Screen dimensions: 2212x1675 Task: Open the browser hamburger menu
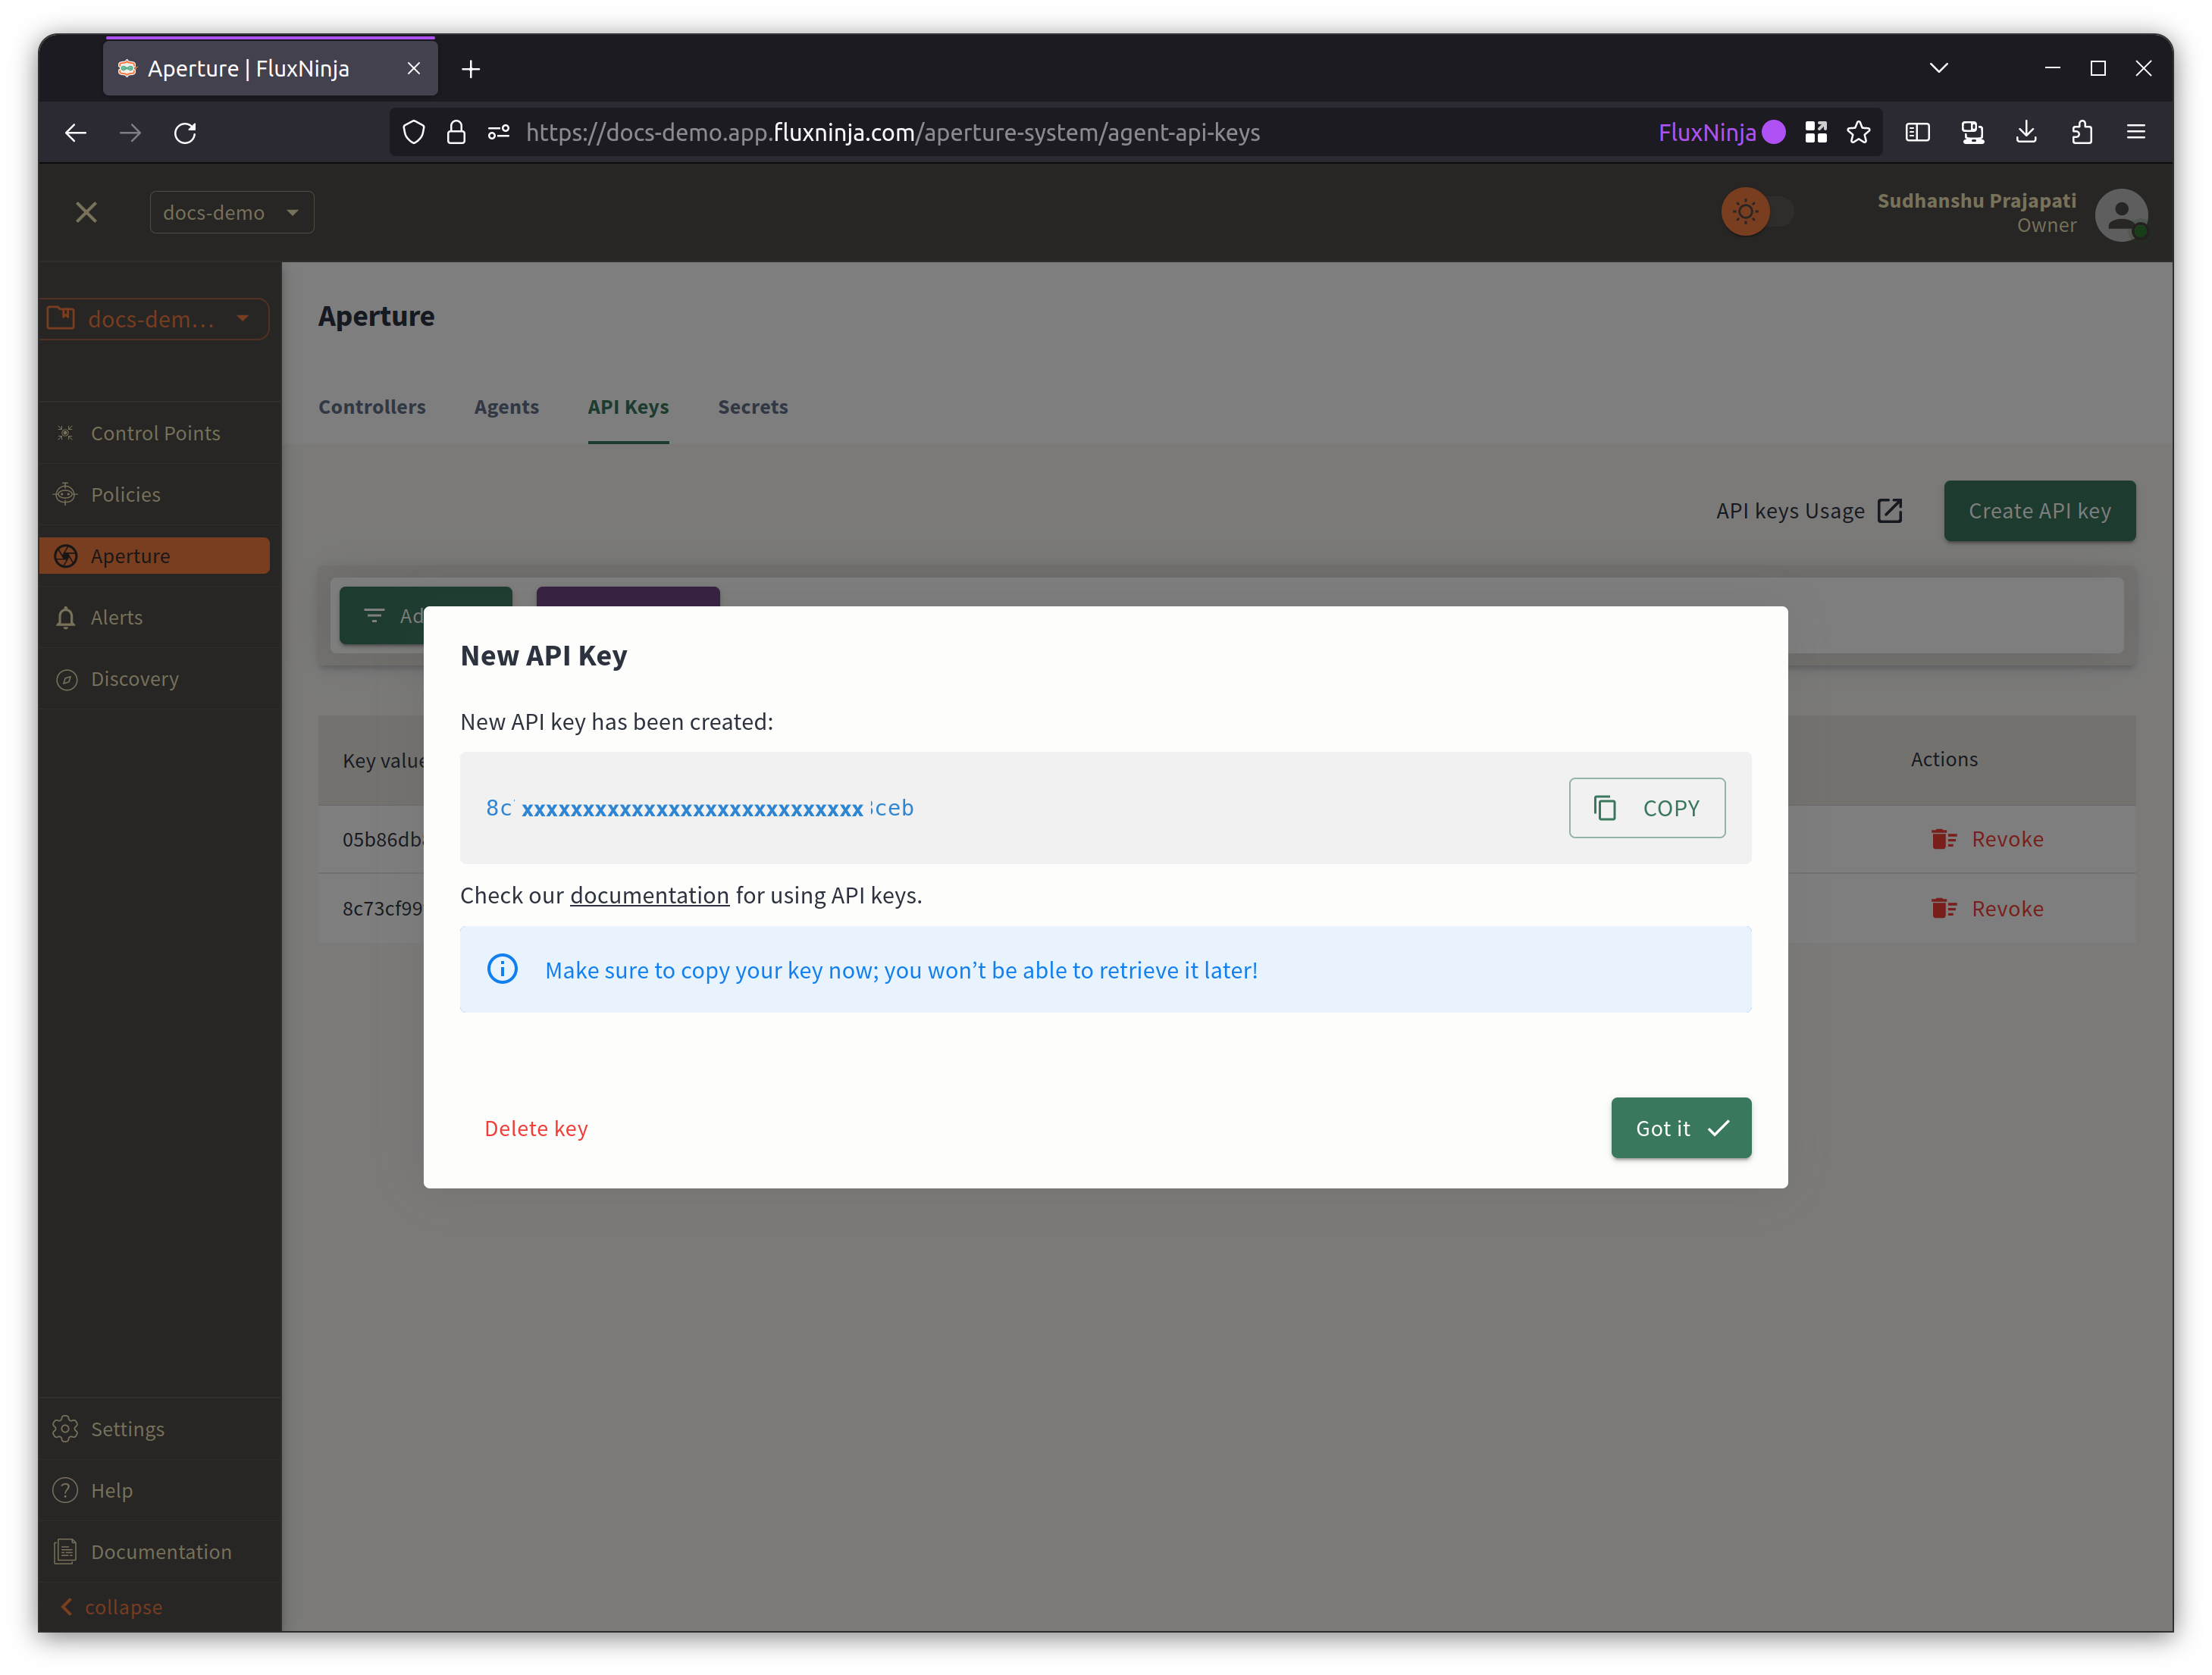tap(2136, 132)
